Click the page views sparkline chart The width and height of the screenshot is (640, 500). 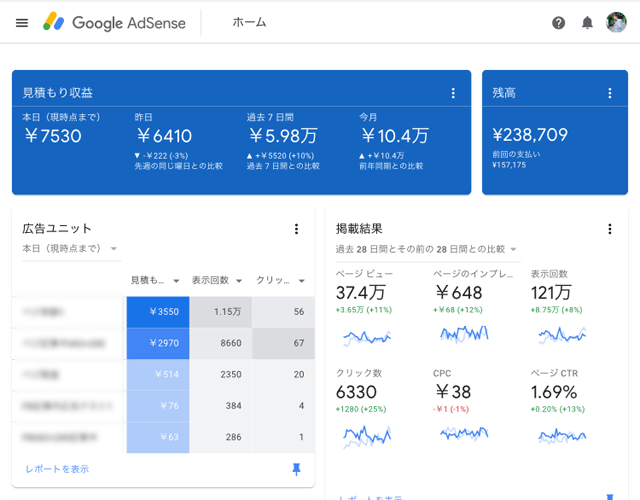(x=367, y=337)
